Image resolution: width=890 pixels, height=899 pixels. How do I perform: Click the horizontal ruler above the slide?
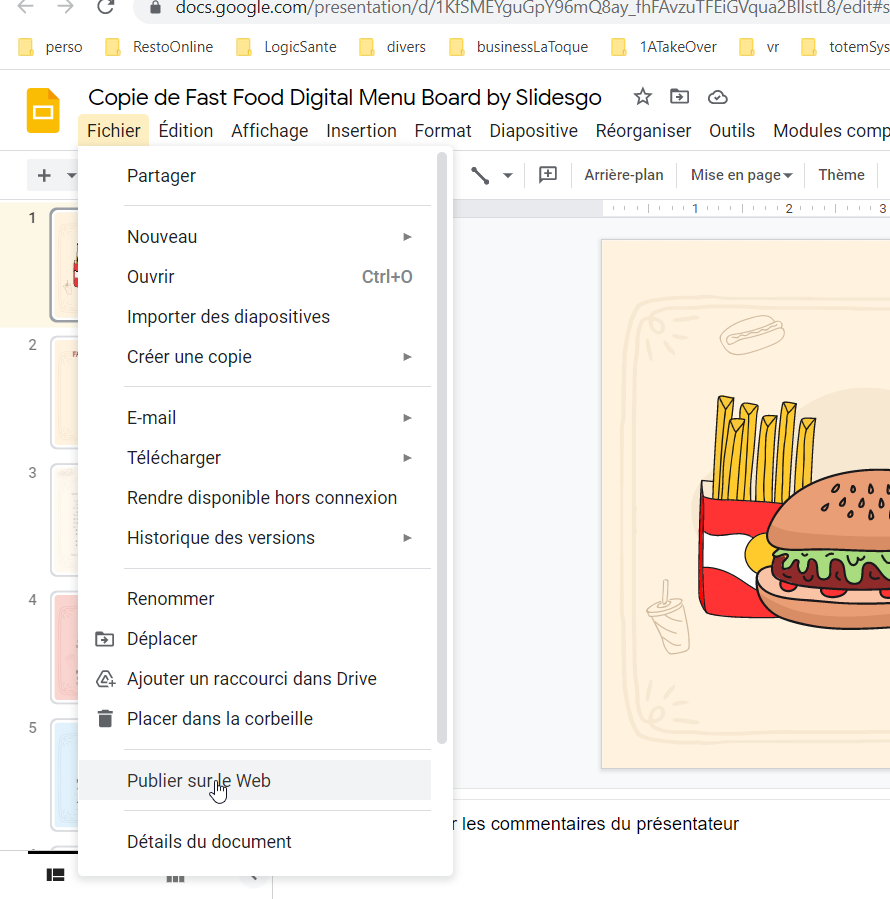click(746, 209)
